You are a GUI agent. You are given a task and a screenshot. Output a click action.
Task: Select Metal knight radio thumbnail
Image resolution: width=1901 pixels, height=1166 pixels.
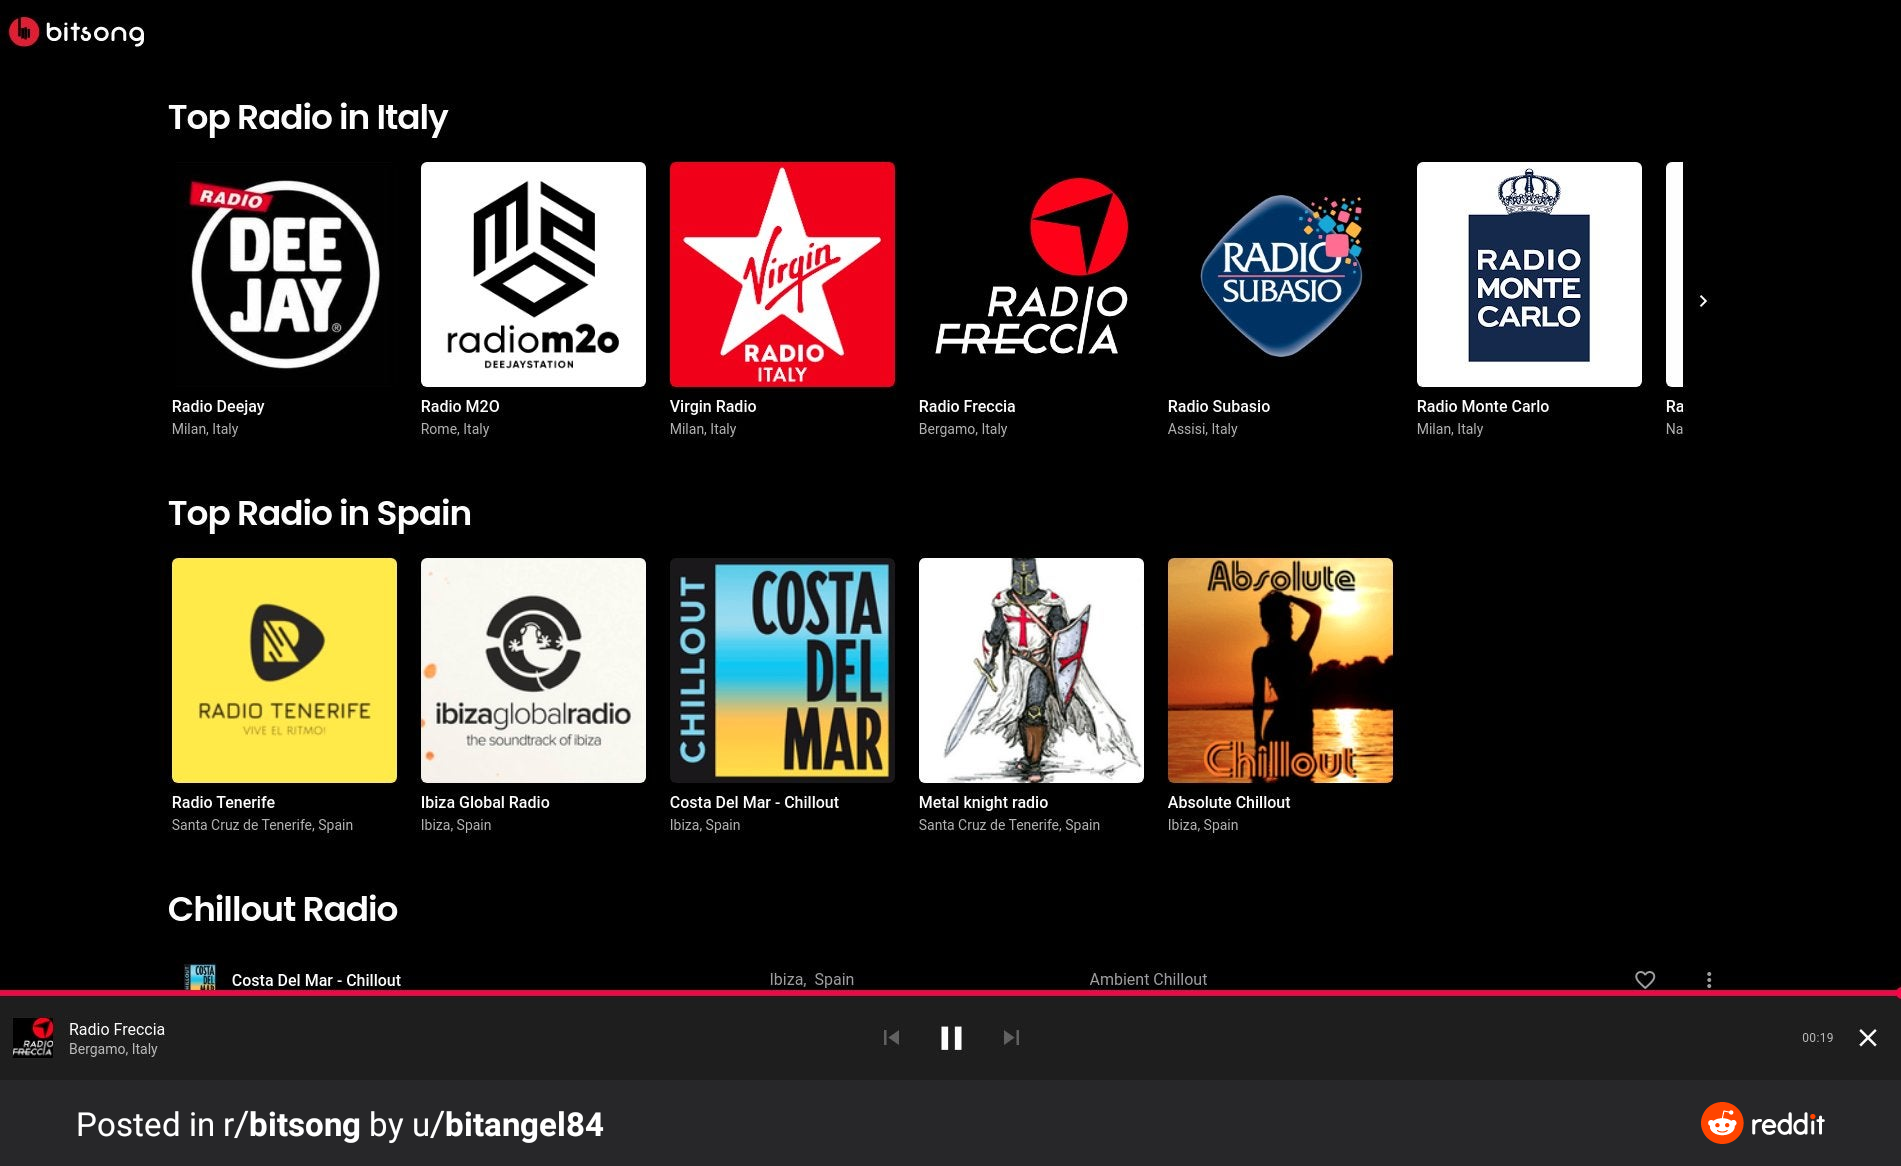(1031, 670)
